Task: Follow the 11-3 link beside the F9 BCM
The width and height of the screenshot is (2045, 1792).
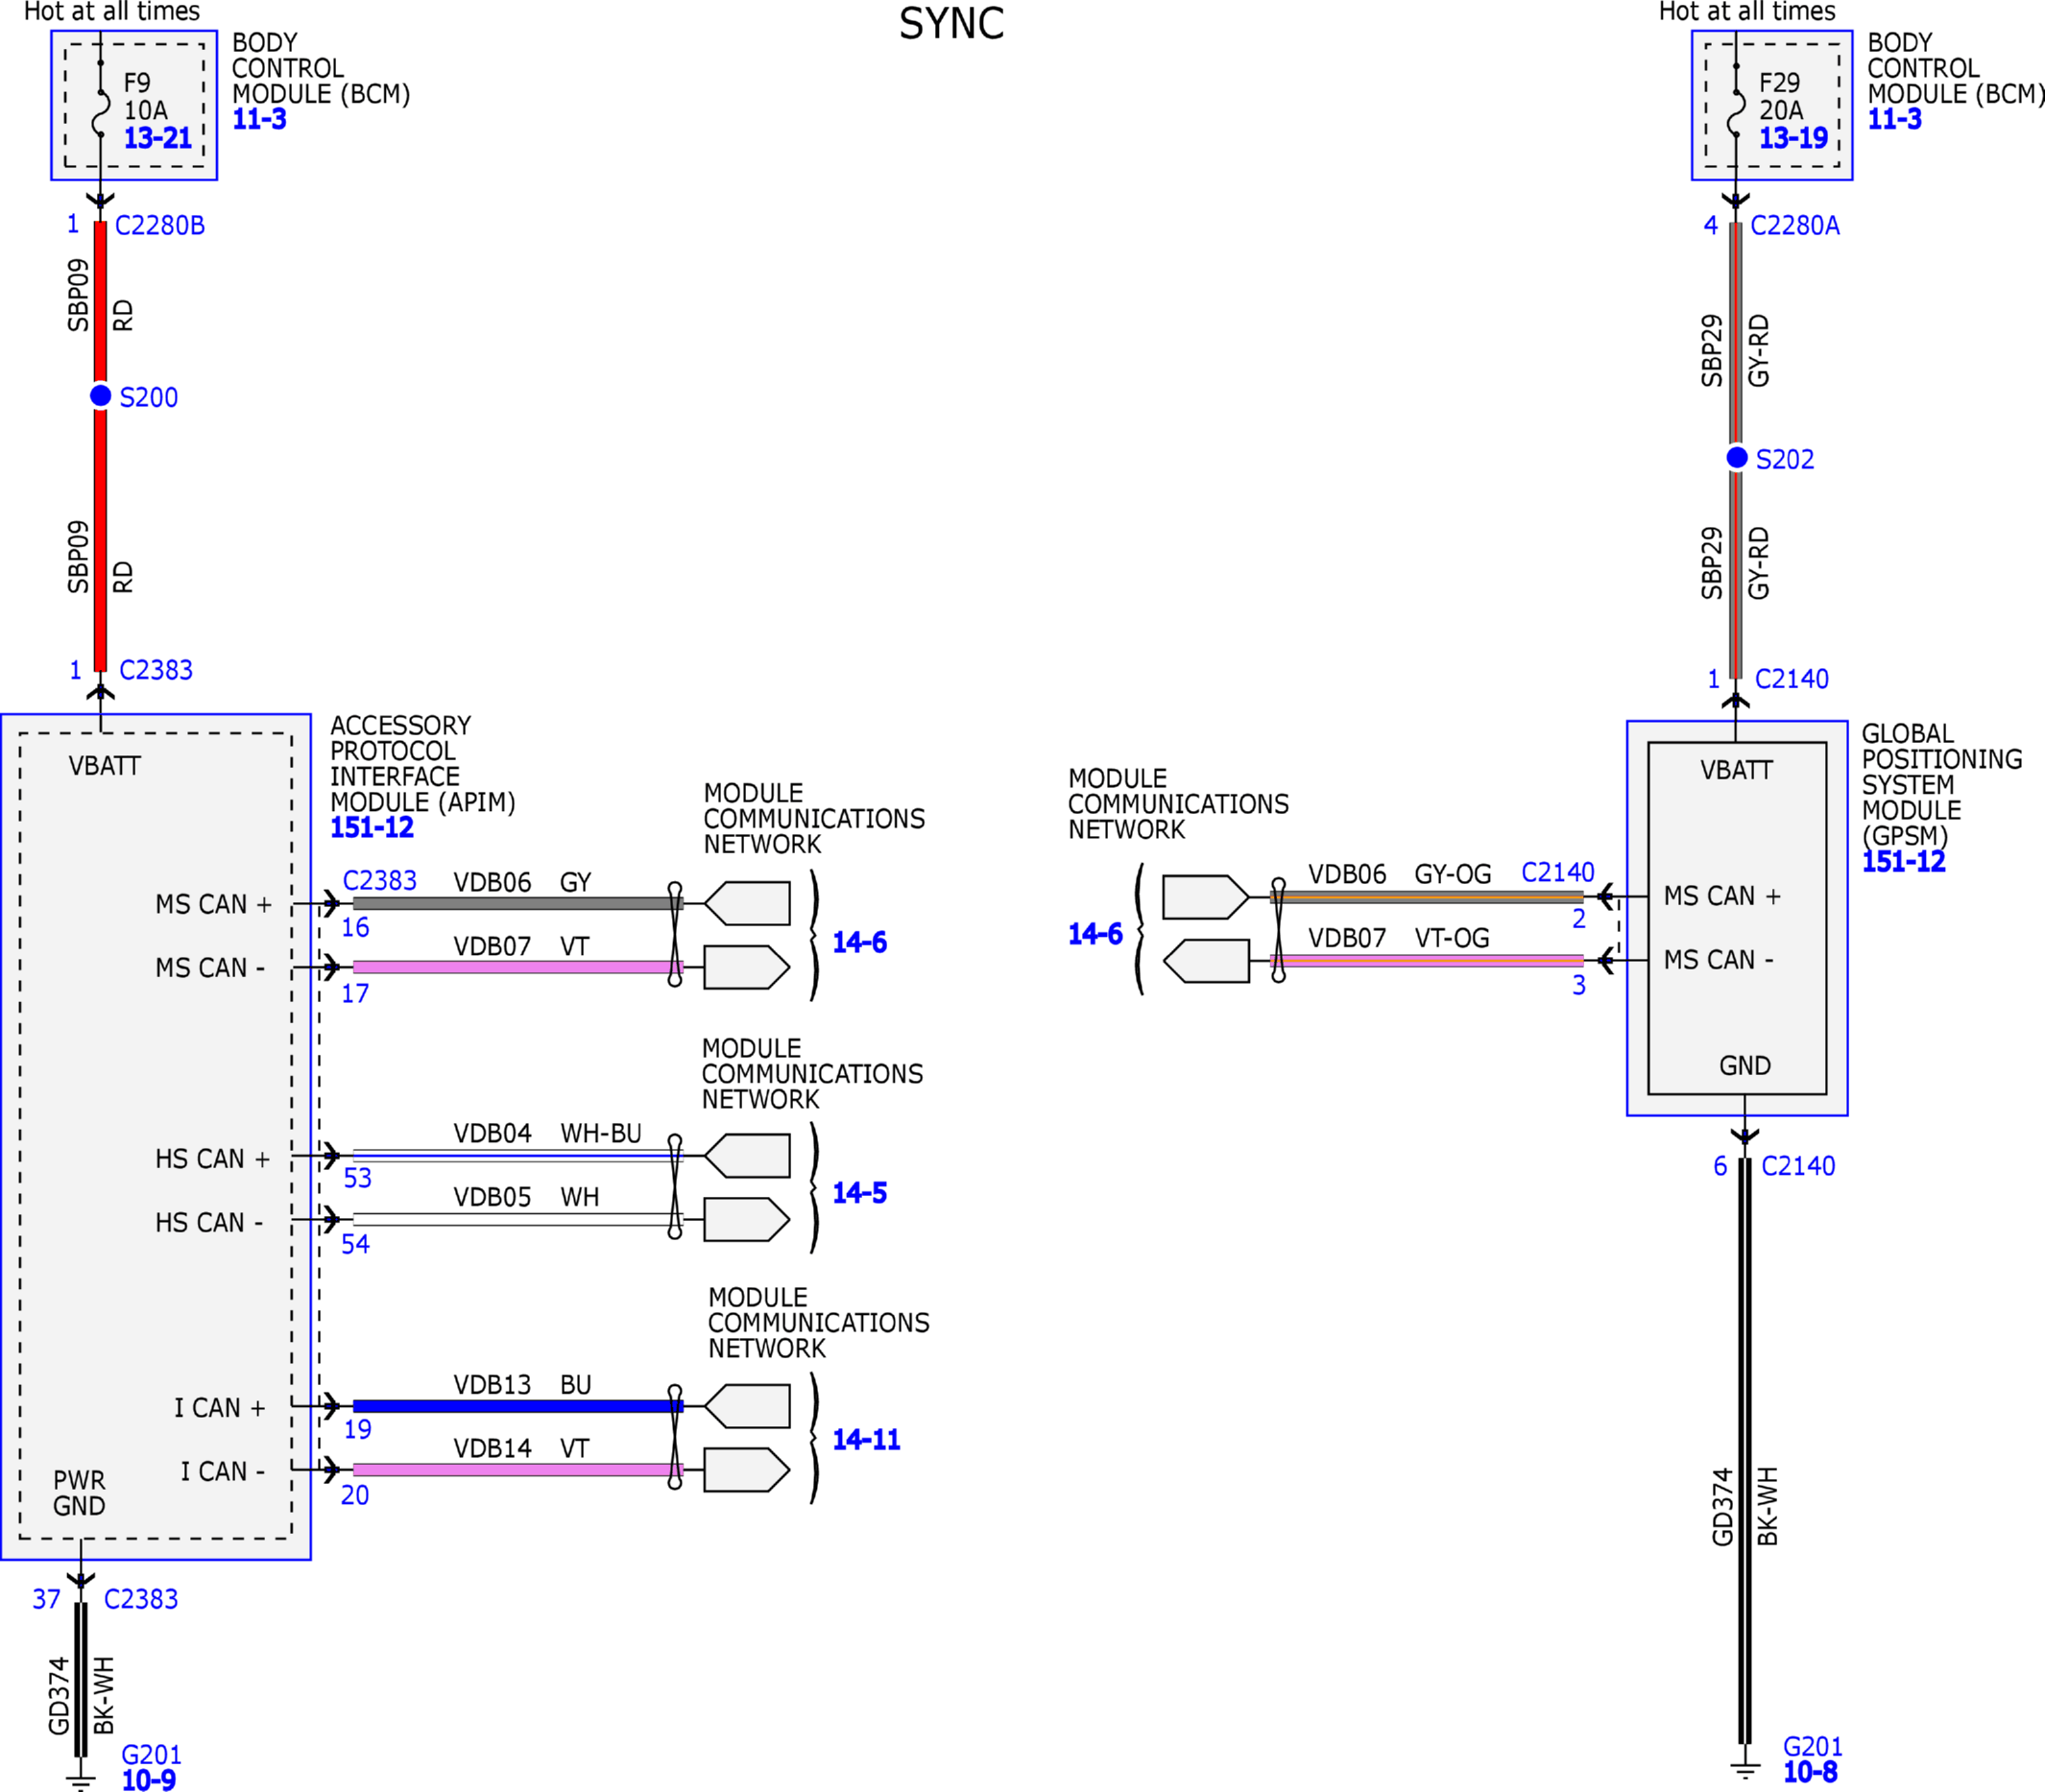Action: point(259,119)
